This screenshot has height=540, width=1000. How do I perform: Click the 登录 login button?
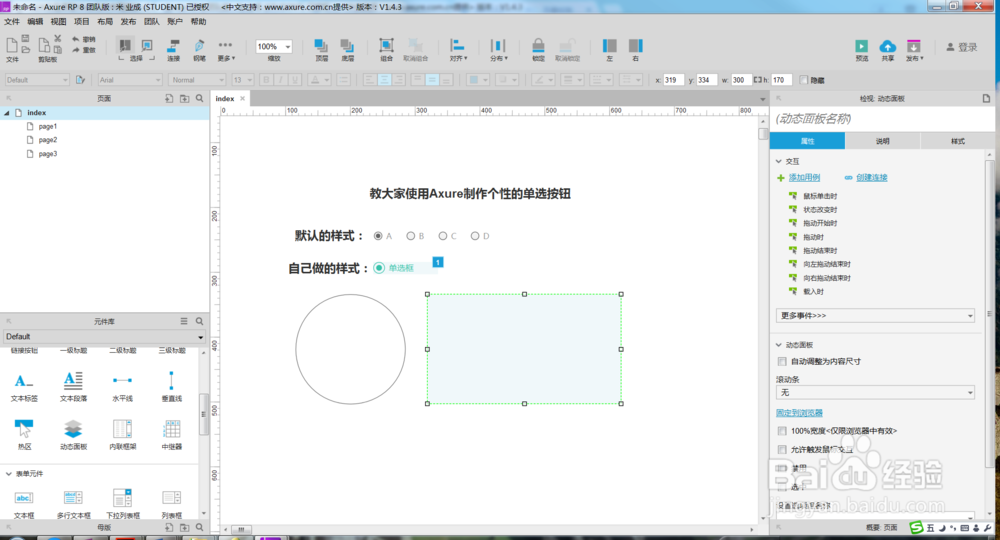coord(962,47)
